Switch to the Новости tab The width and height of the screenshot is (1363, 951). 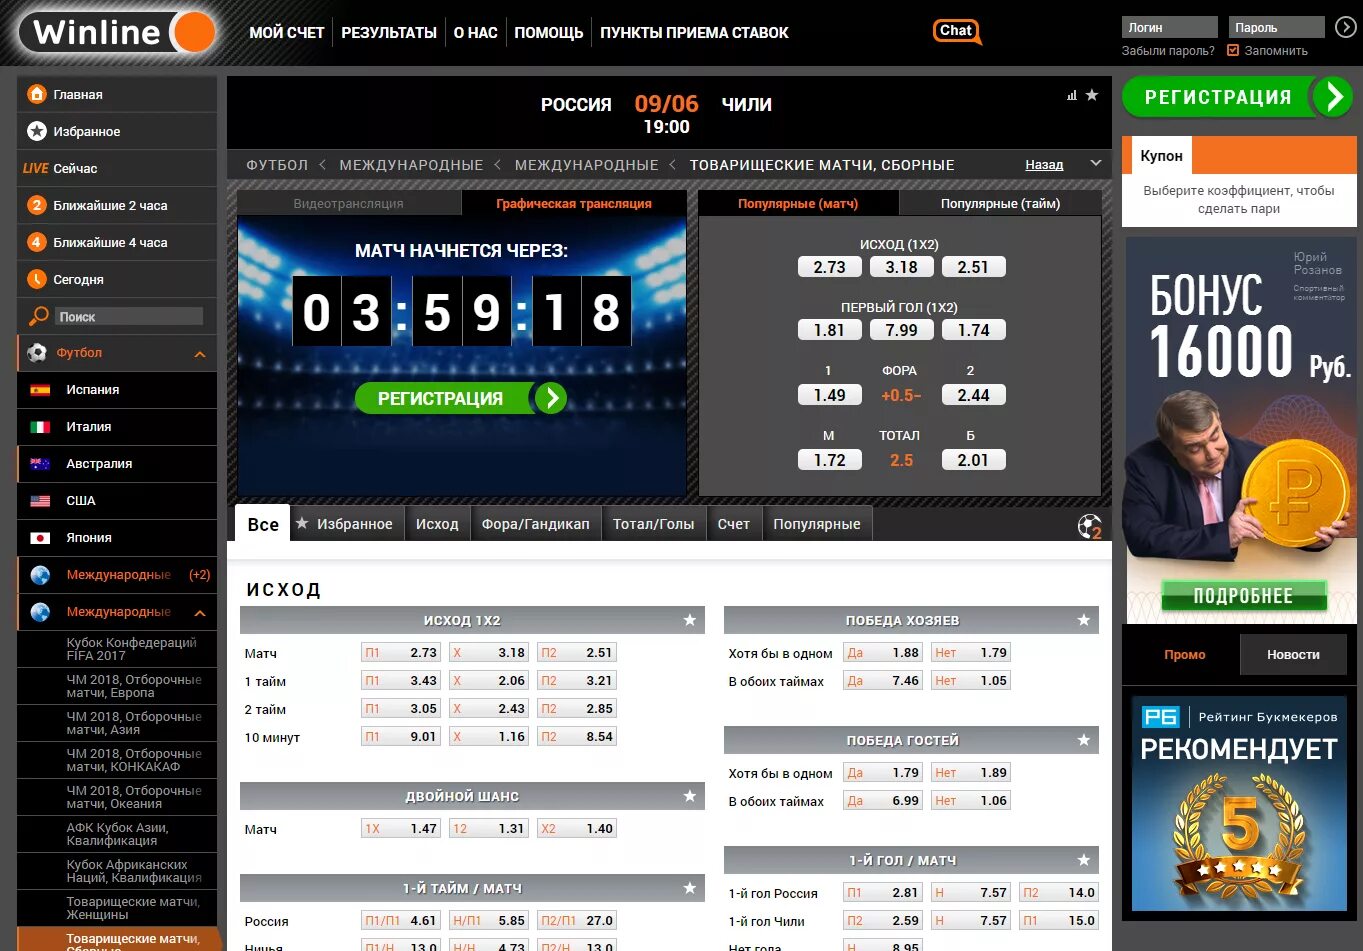click(x=1293, y=655)
